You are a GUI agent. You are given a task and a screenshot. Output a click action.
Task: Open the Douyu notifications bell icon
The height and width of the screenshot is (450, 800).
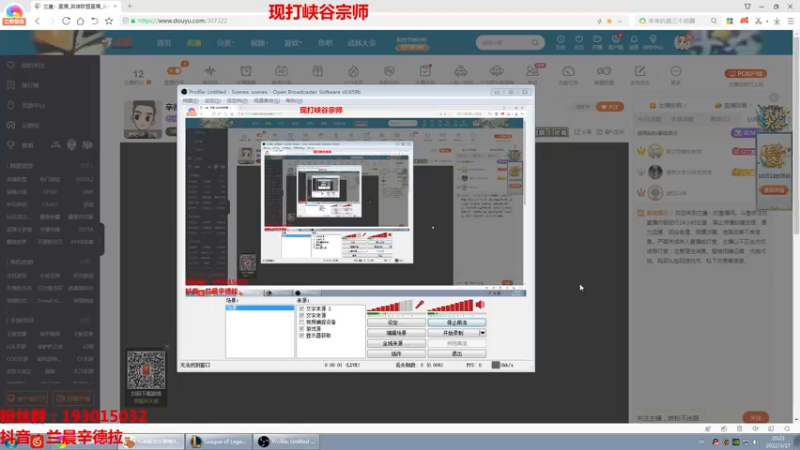pos(634,39)
